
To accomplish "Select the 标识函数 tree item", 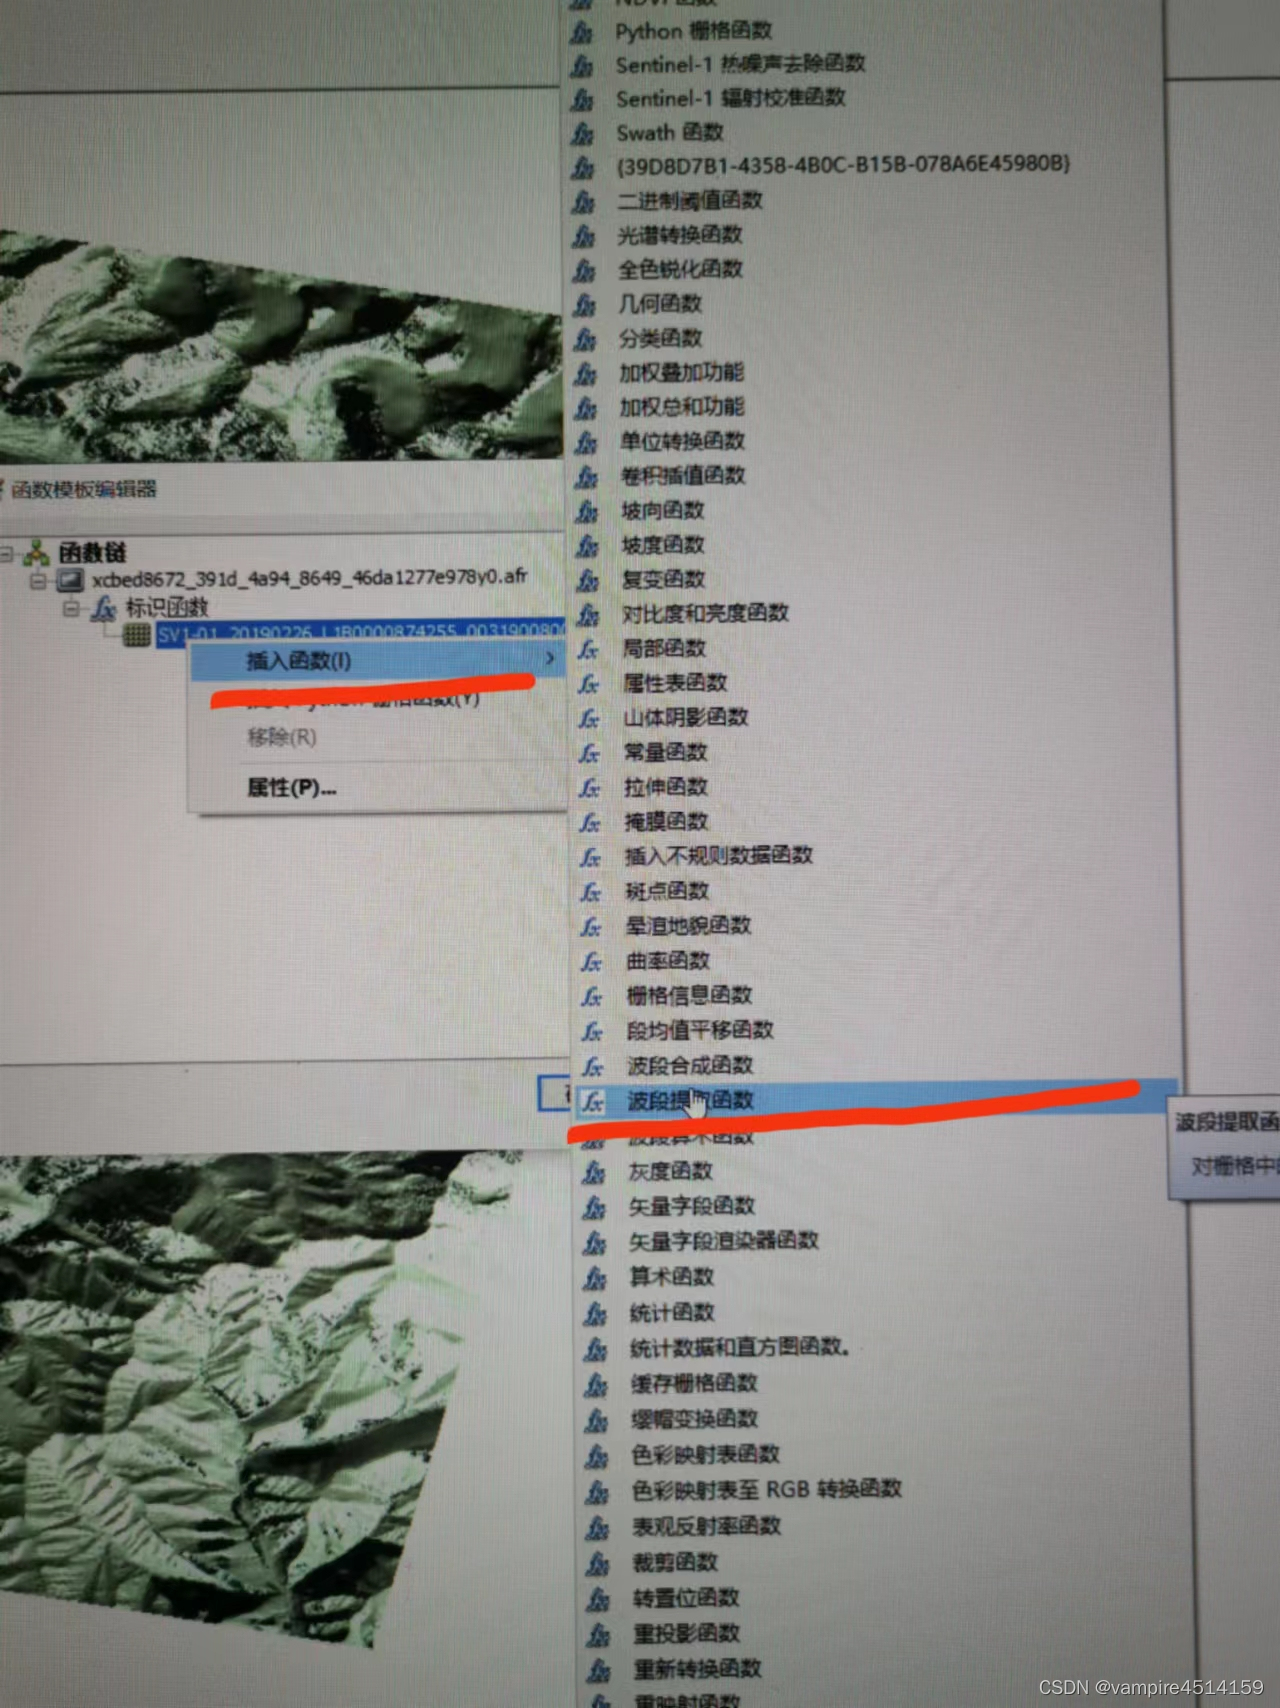I will click(x=166, y=607).
